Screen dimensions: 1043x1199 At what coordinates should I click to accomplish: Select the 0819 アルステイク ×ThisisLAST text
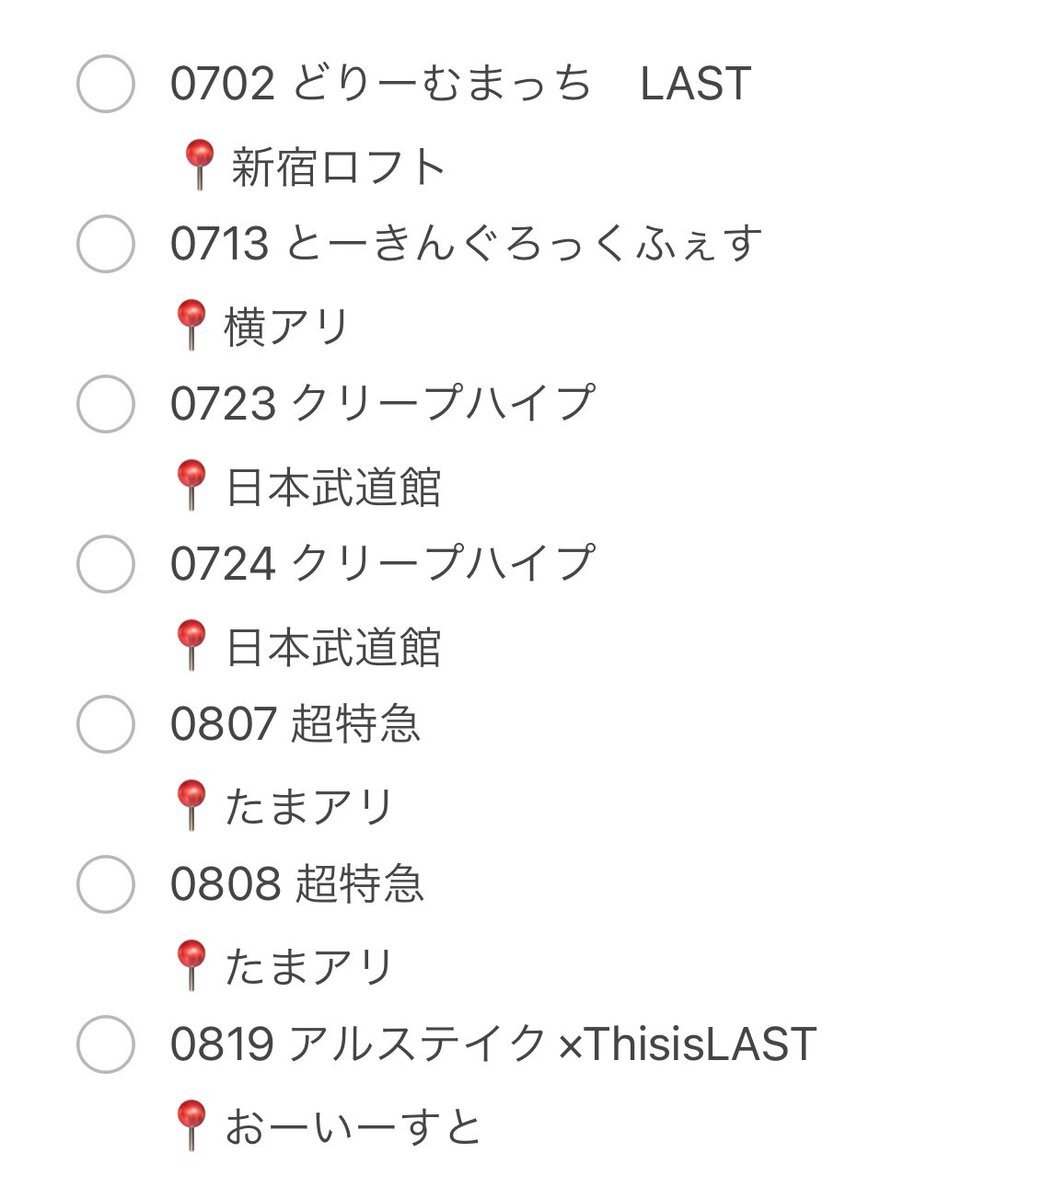pos(493,1044)
